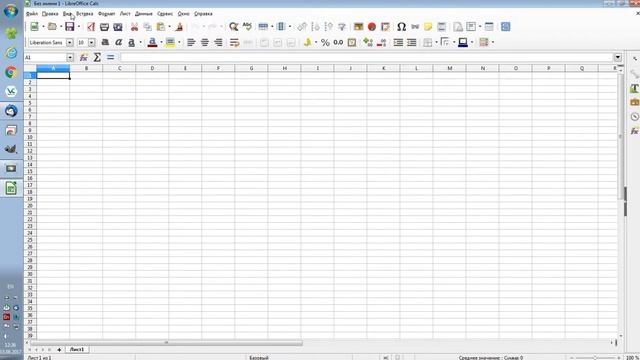Open the Name Box dropdown arrow

(70, 58)
